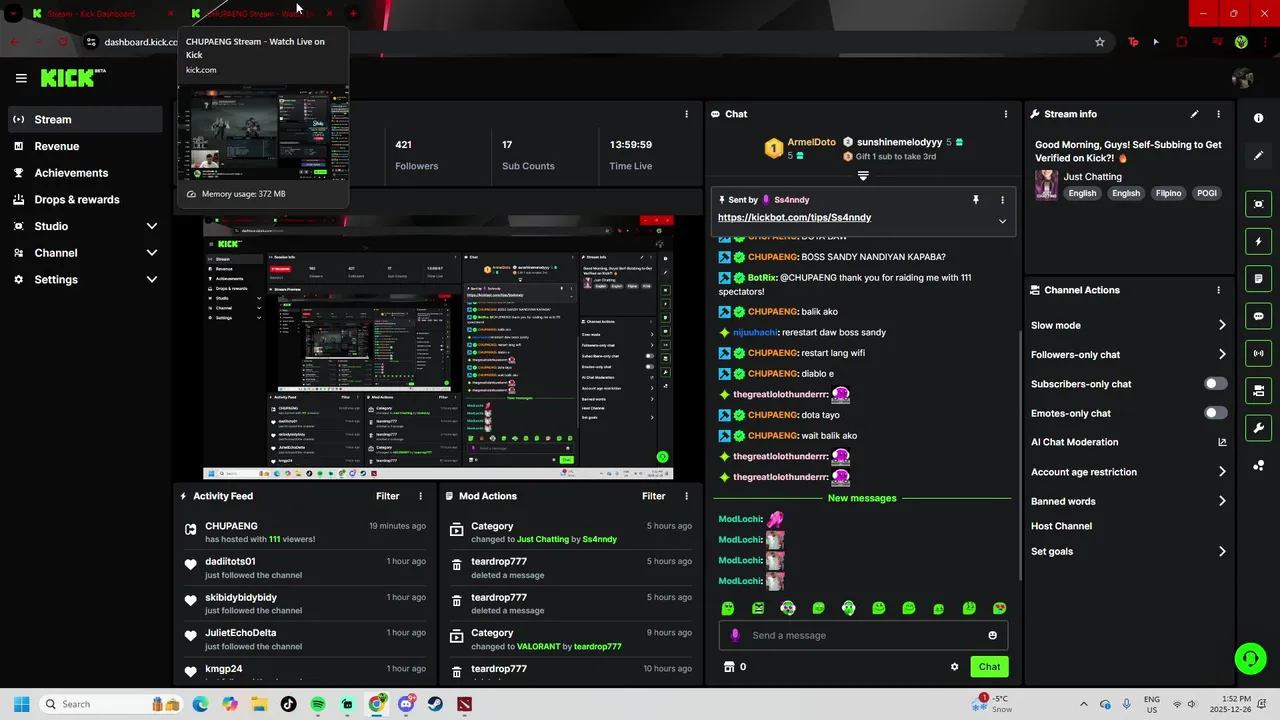The height and width of the screenshot is (720, 1280).
Task: Expand Slow mode options
Action: point(1222,325)
